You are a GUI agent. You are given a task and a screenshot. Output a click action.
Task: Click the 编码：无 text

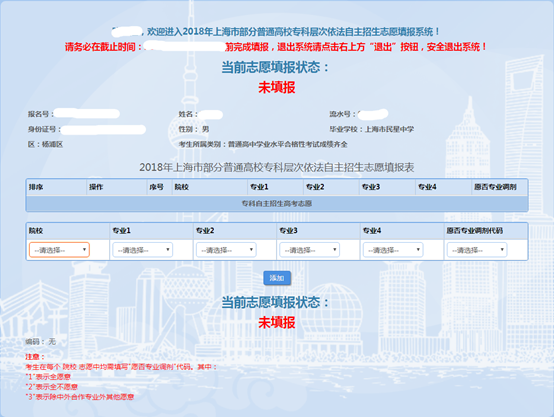click(40, 341)
